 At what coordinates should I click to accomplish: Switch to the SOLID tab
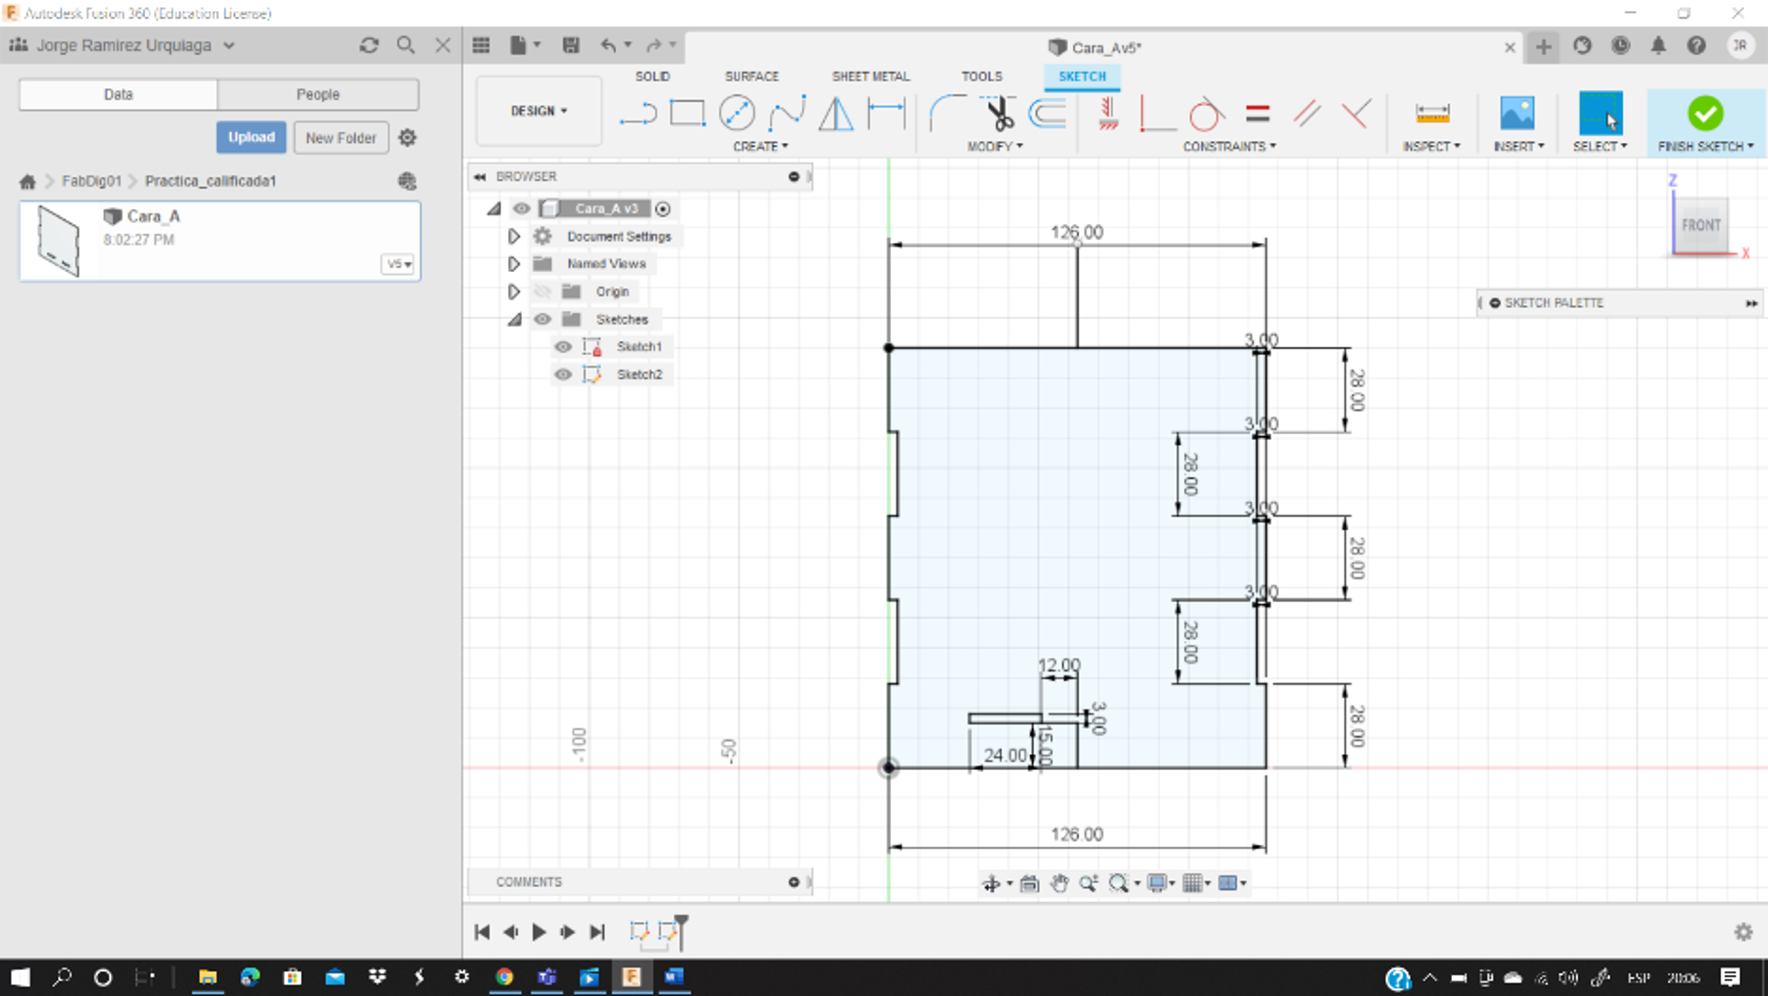(x=652, y=76)
